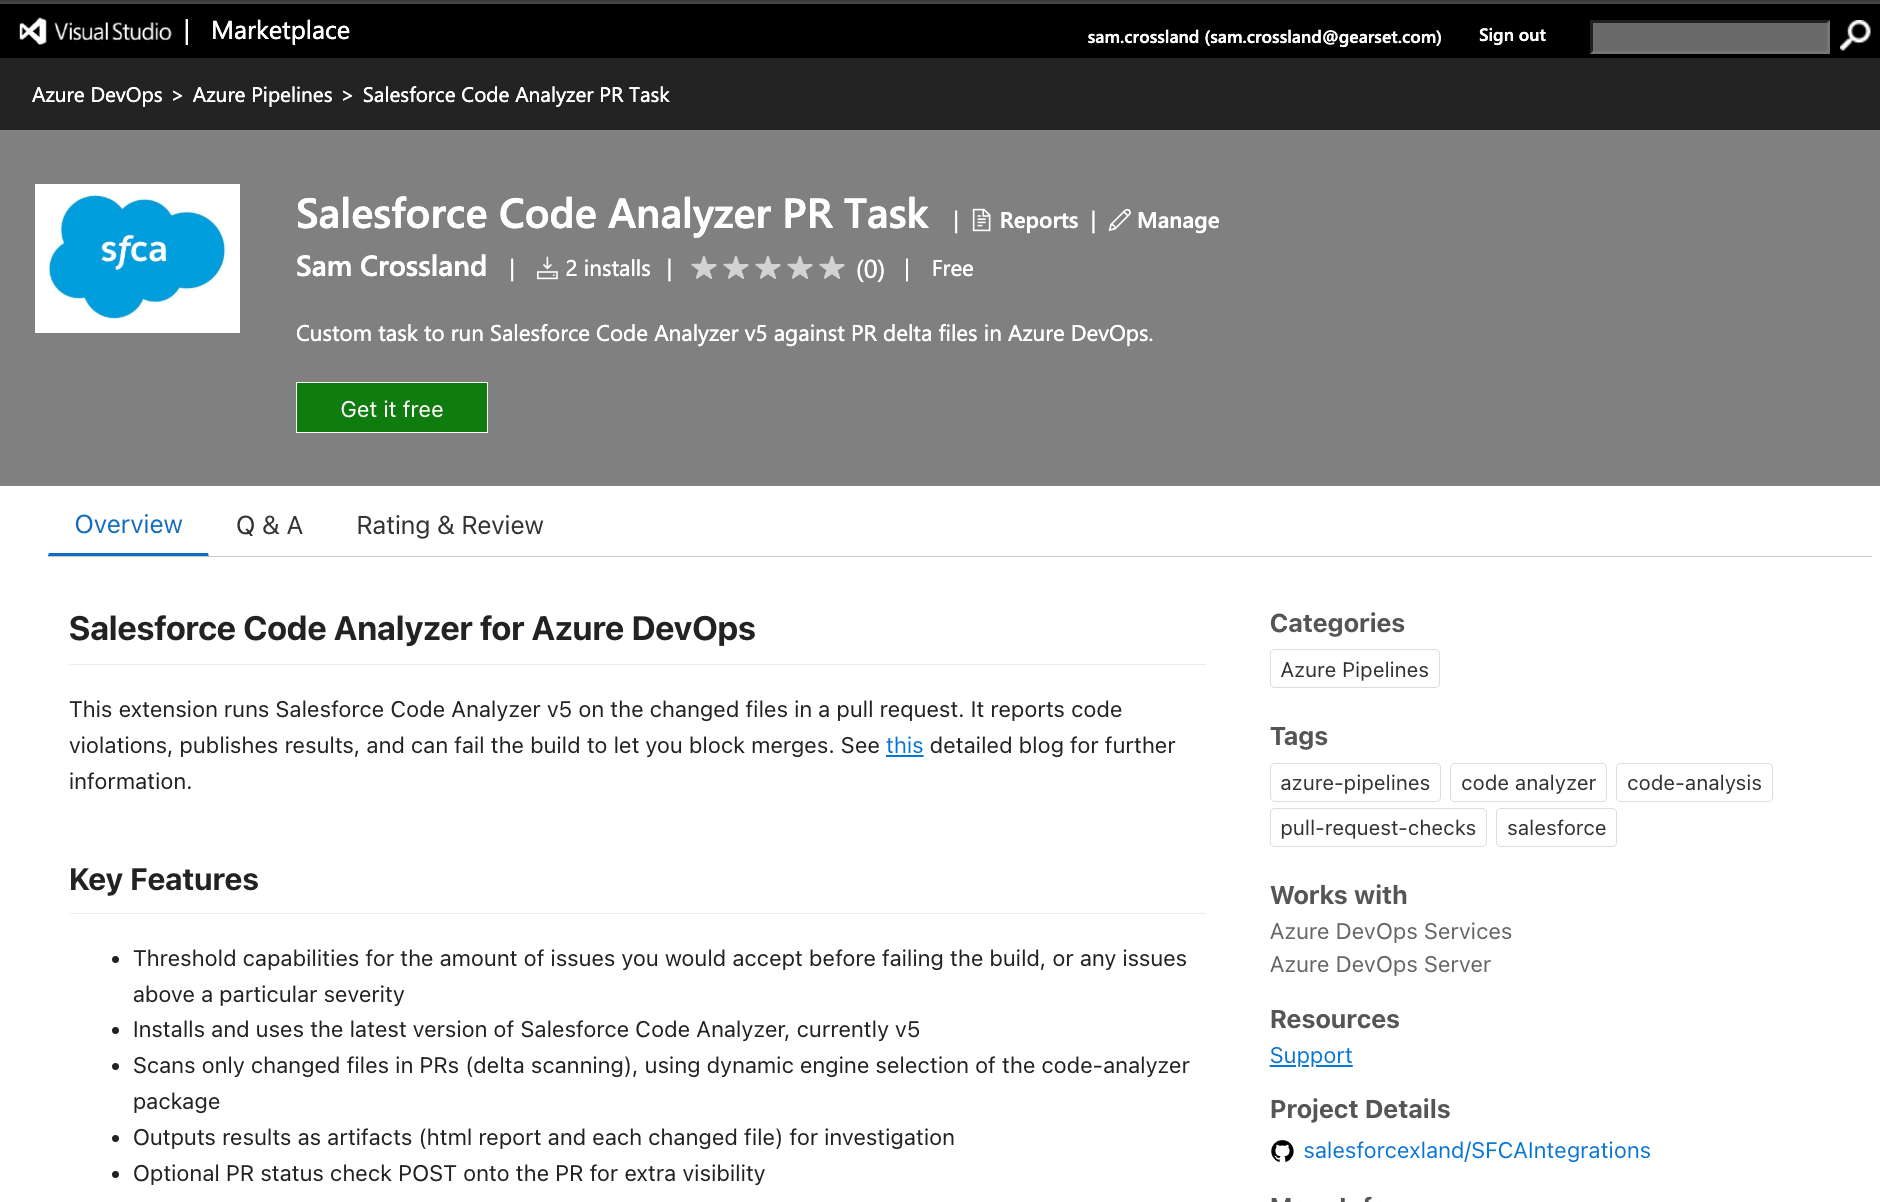Click the Visual Studio logo icon

[33, 32]
